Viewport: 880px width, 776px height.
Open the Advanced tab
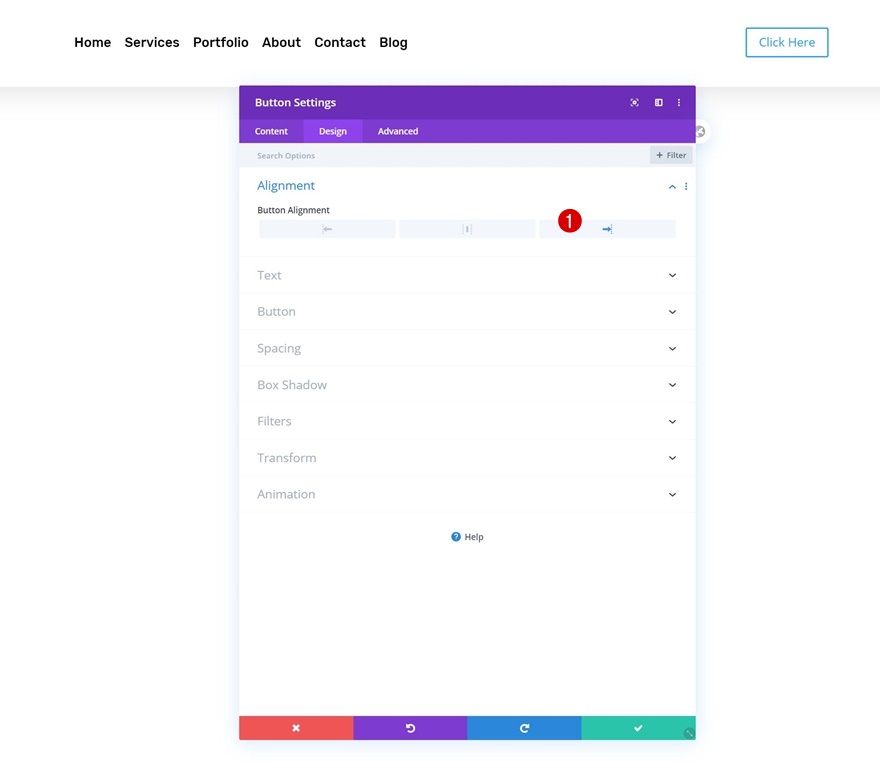pos(398,131)
